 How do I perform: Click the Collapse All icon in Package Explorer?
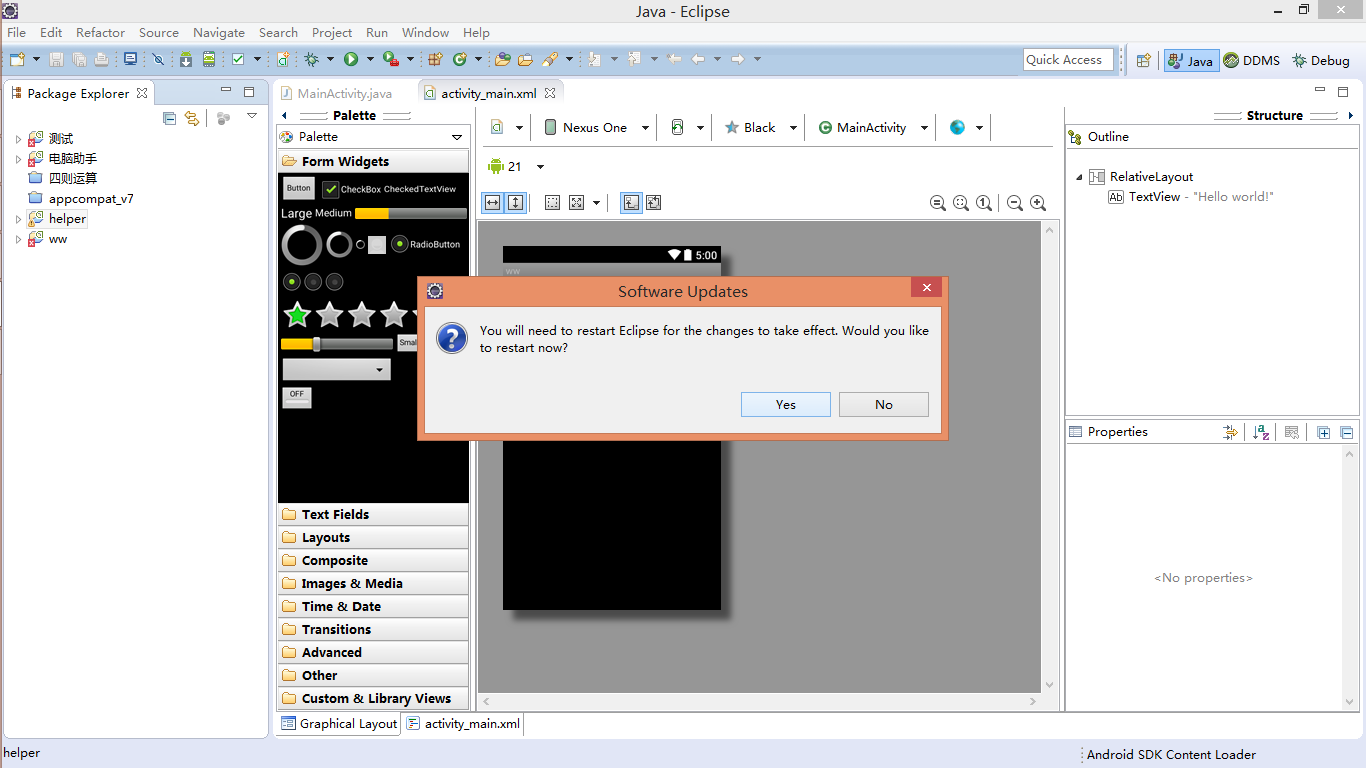click(x=169, y=118)
